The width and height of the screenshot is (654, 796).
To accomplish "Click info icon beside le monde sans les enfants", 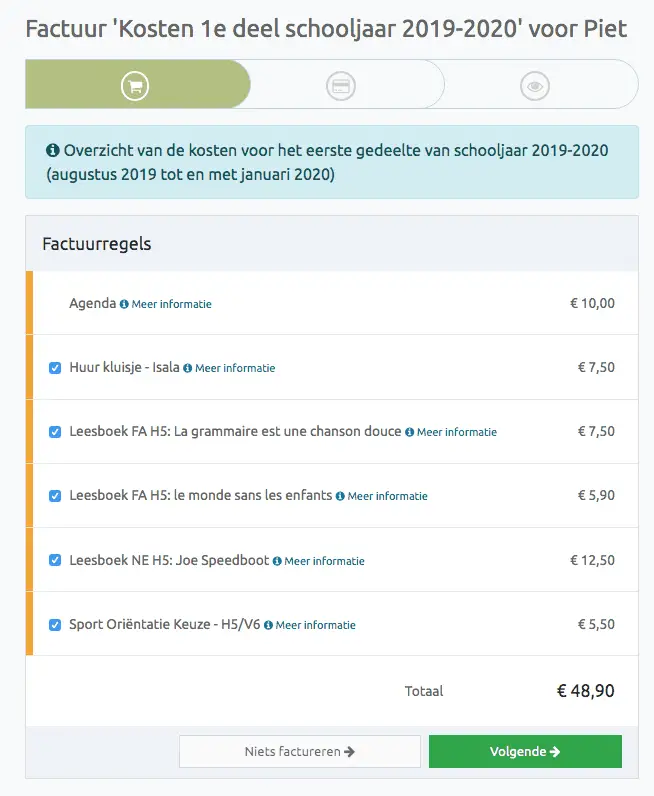I will (x=340, y=496).
